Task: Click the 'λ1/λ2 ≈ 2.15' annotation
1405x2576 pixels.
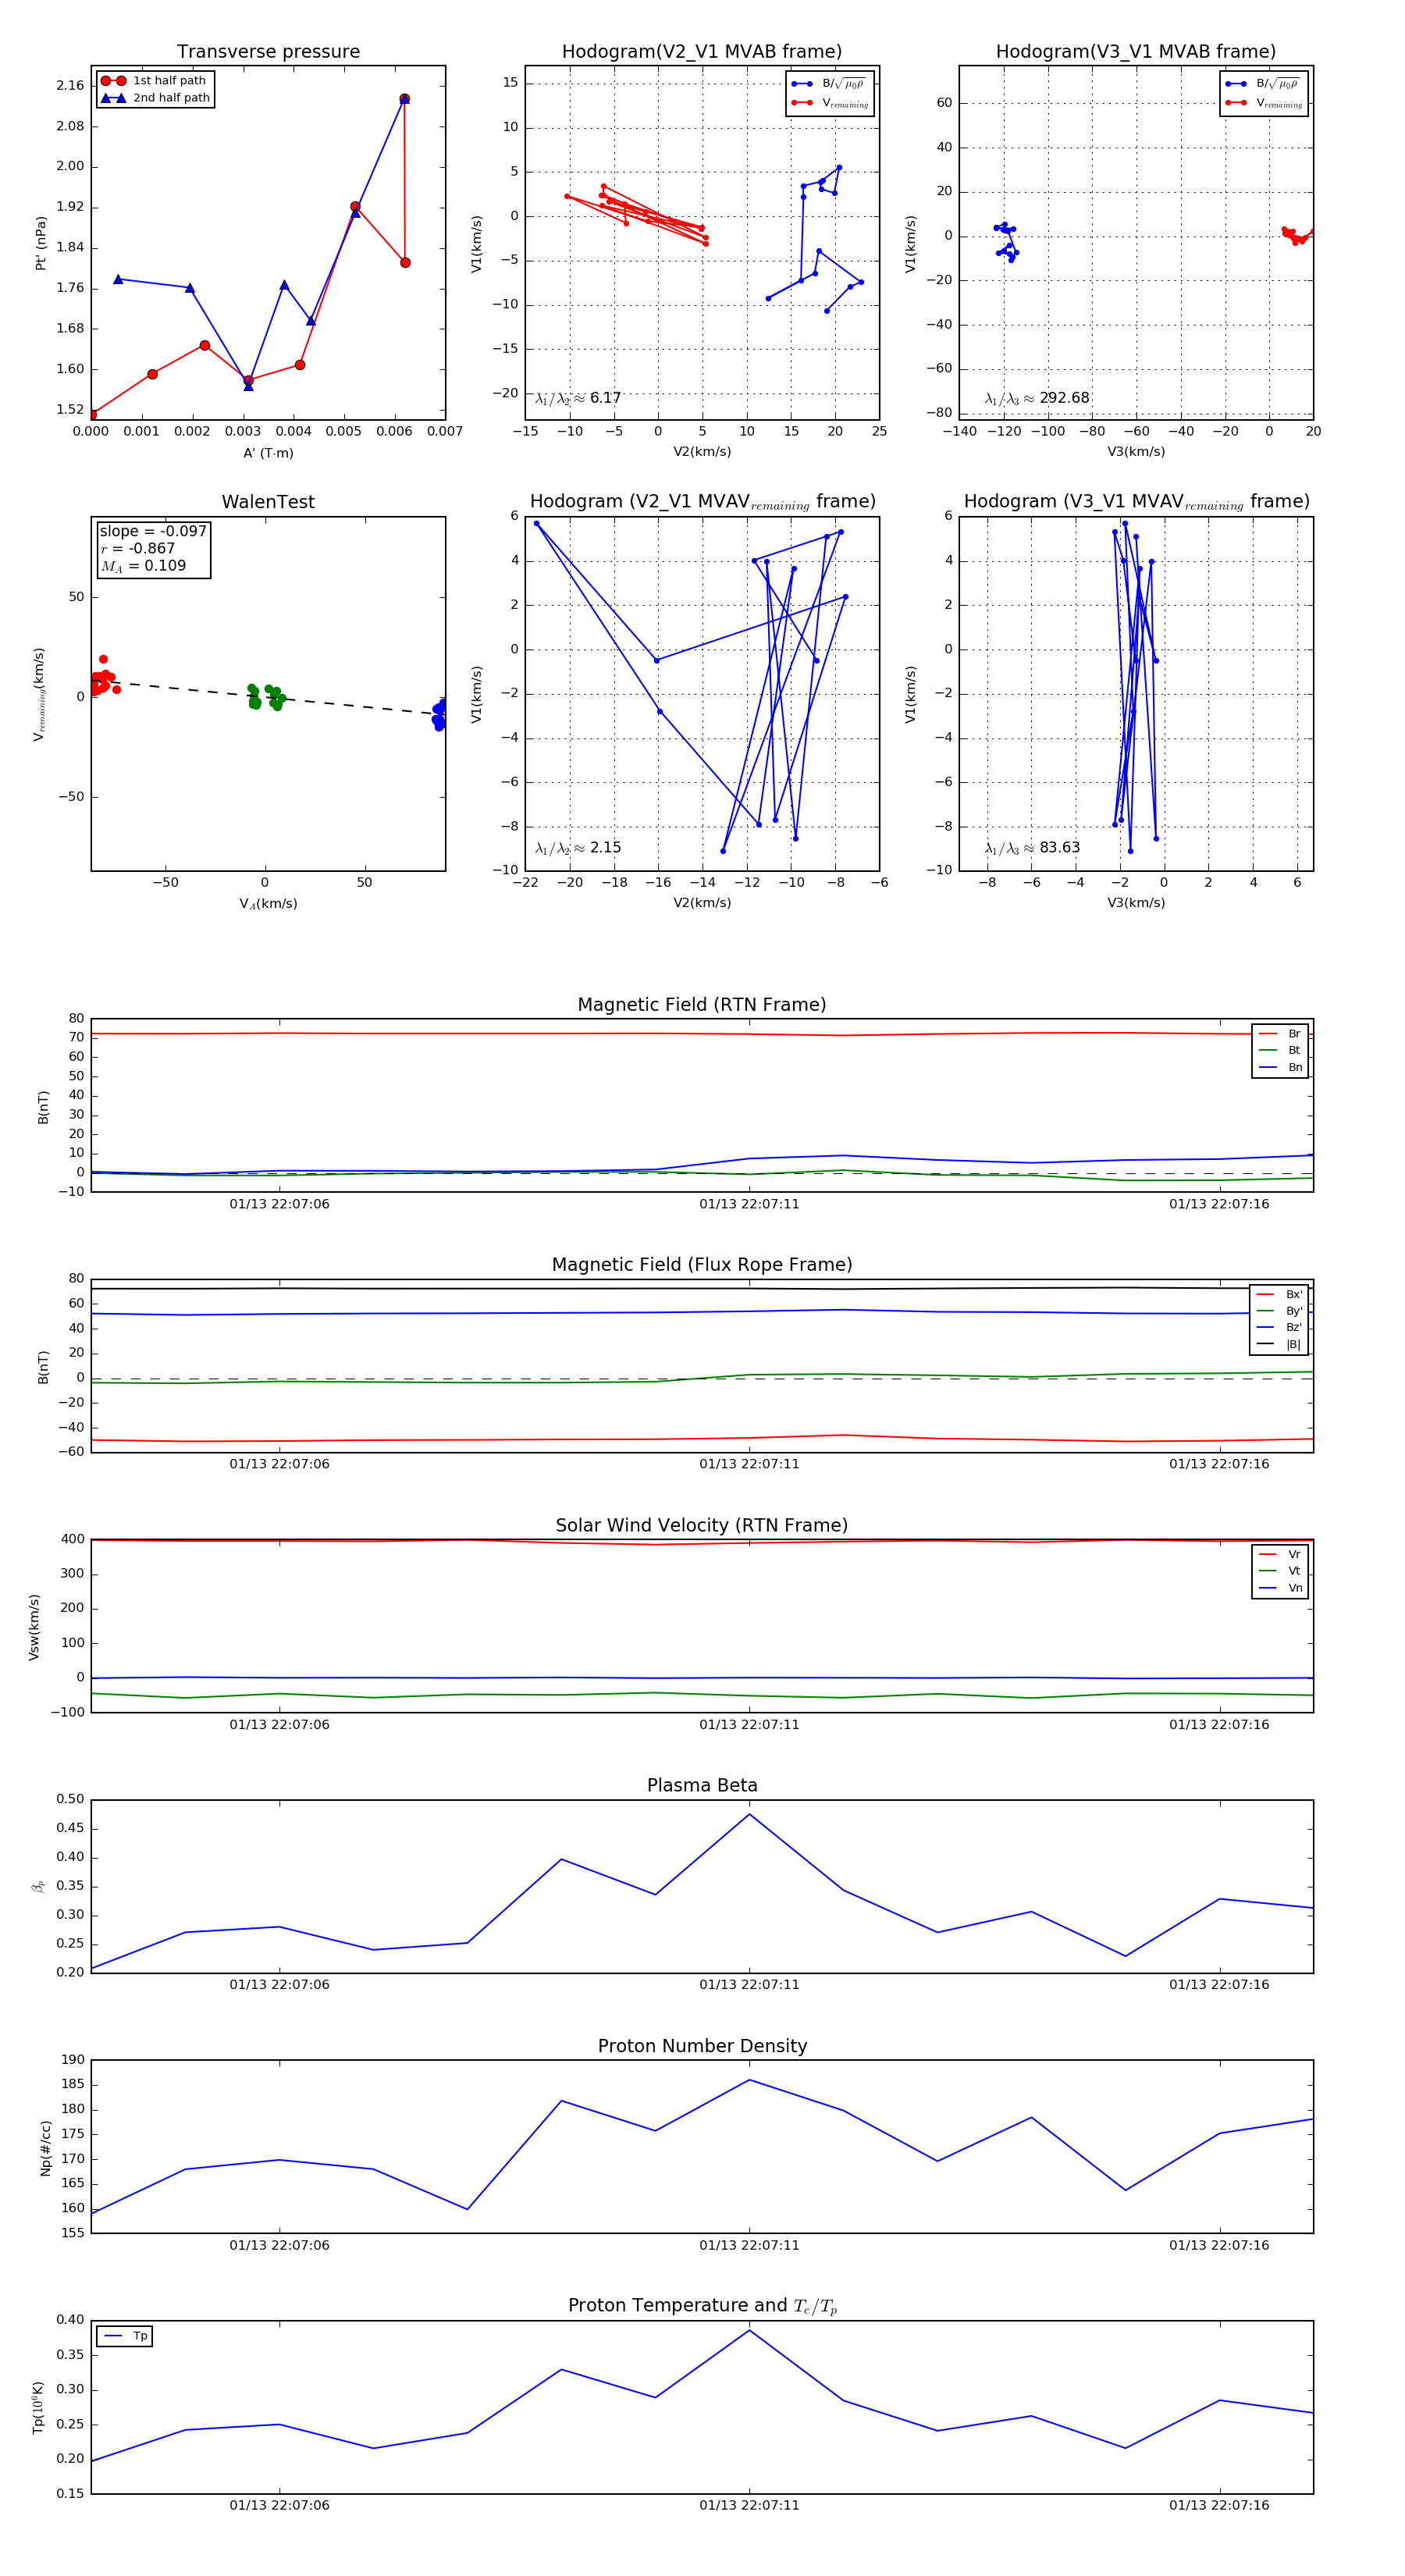Action: point(578,848)
